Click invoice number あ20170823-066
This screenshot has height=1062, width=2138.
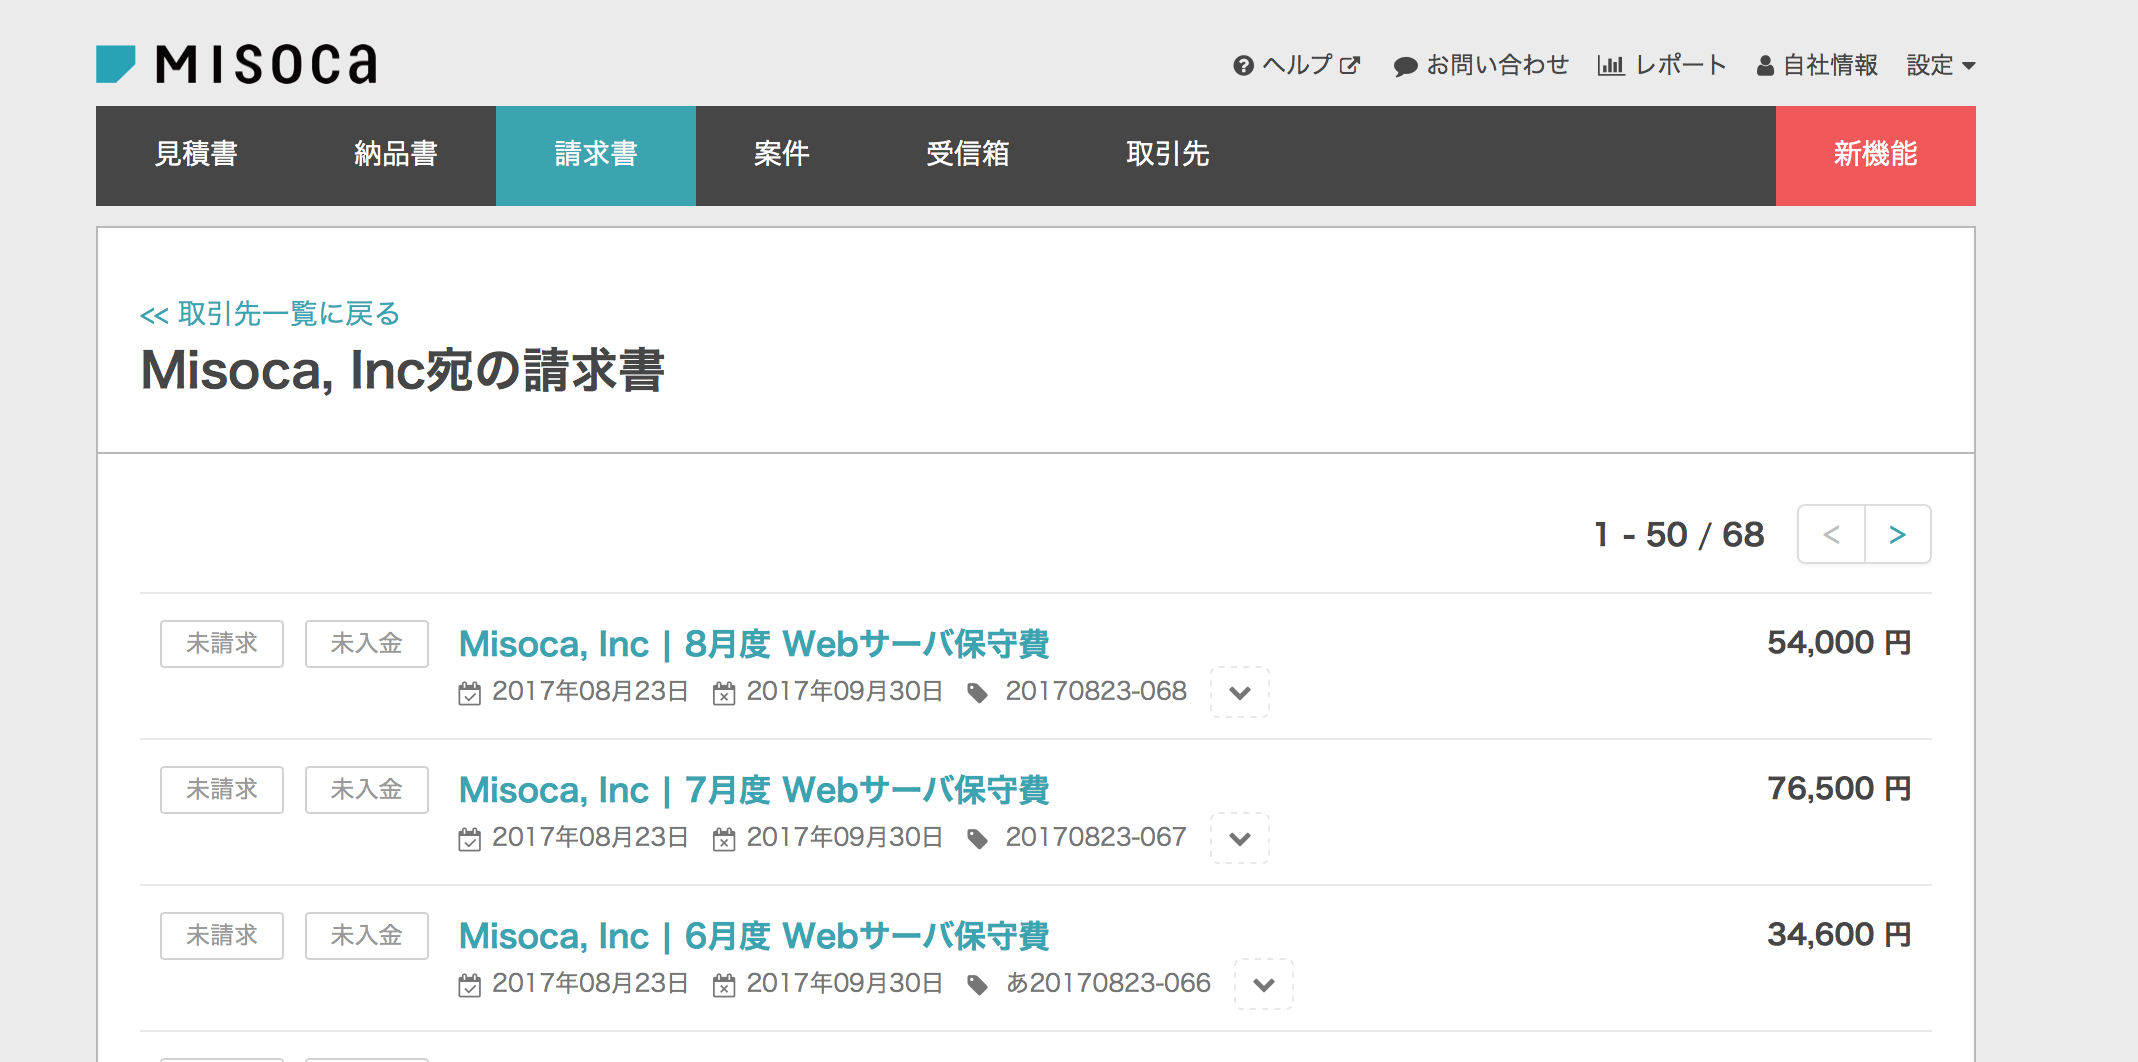[1108, 983]
